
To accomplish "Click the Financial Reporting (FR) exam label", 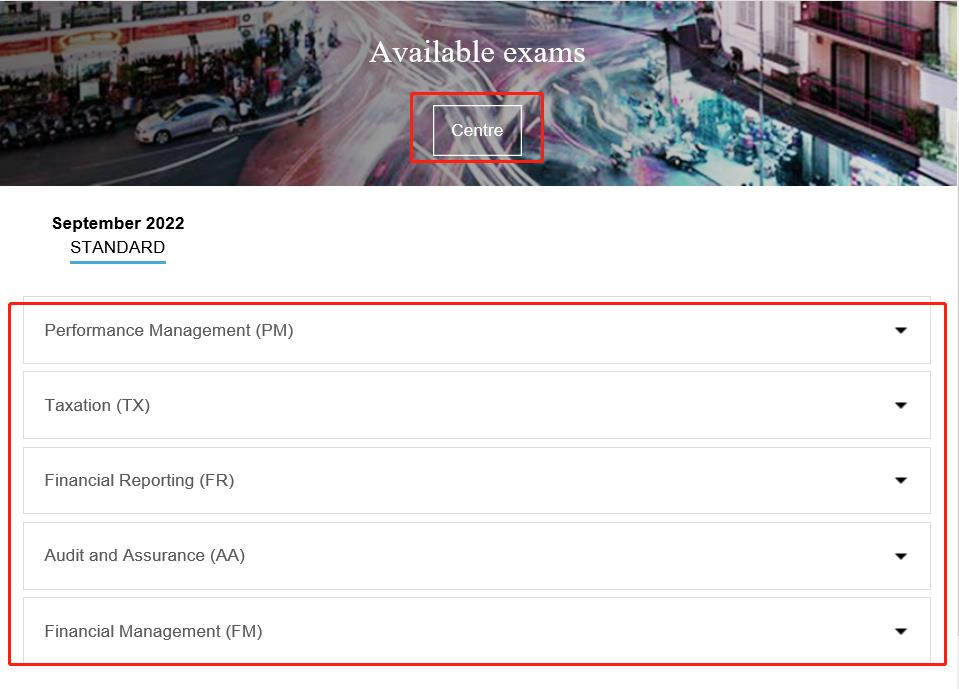I will (x=139, y=480).
